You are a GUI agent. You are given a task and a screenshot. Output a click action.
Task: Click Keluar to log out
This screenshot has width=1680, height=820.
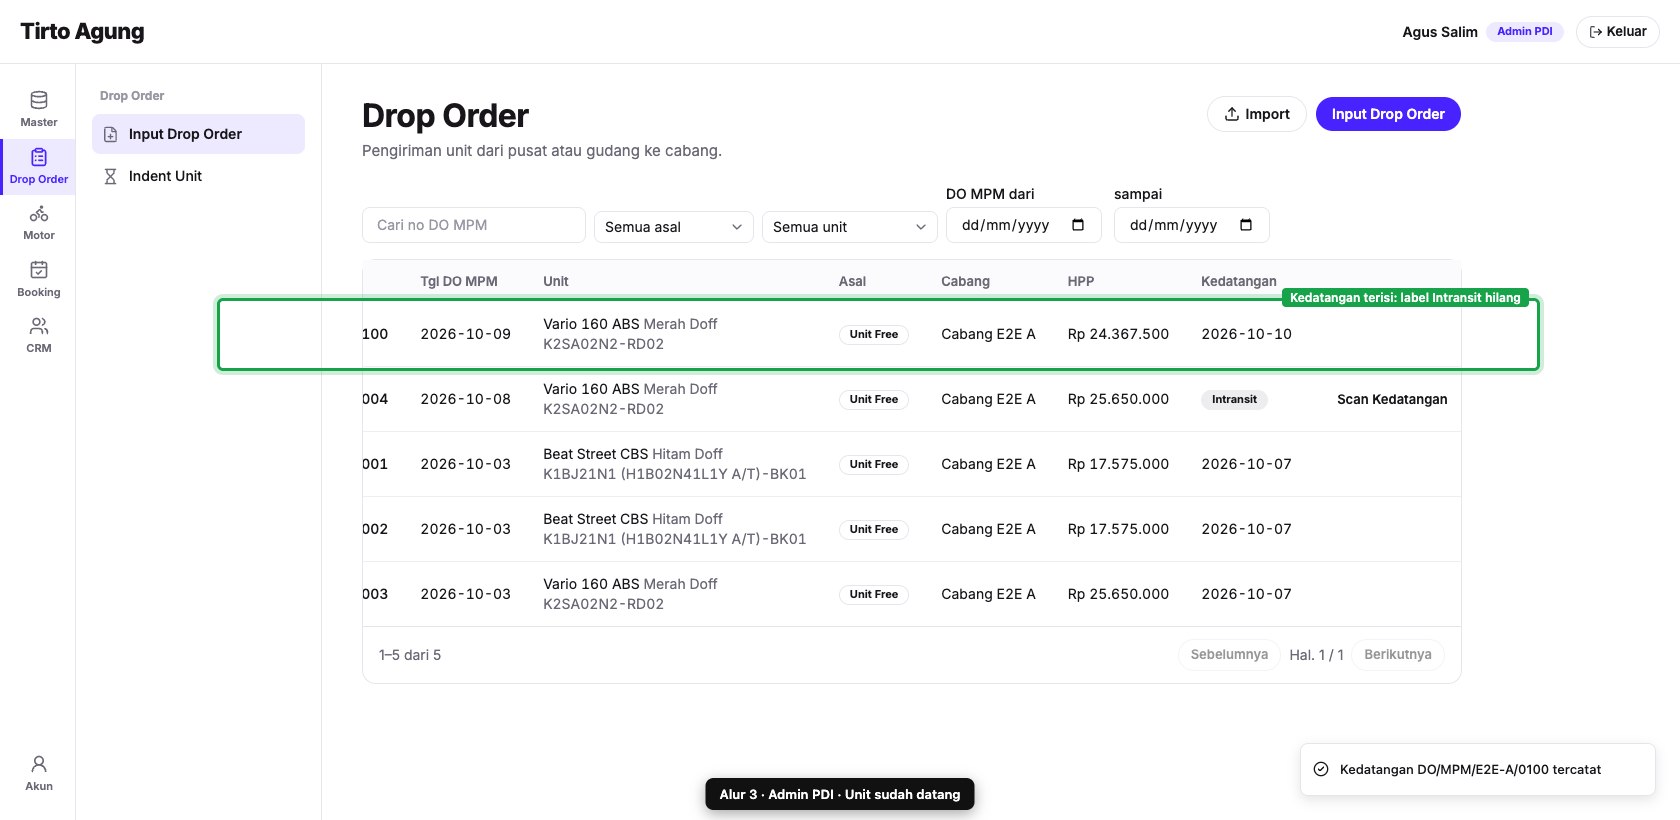pos(1618,32)
